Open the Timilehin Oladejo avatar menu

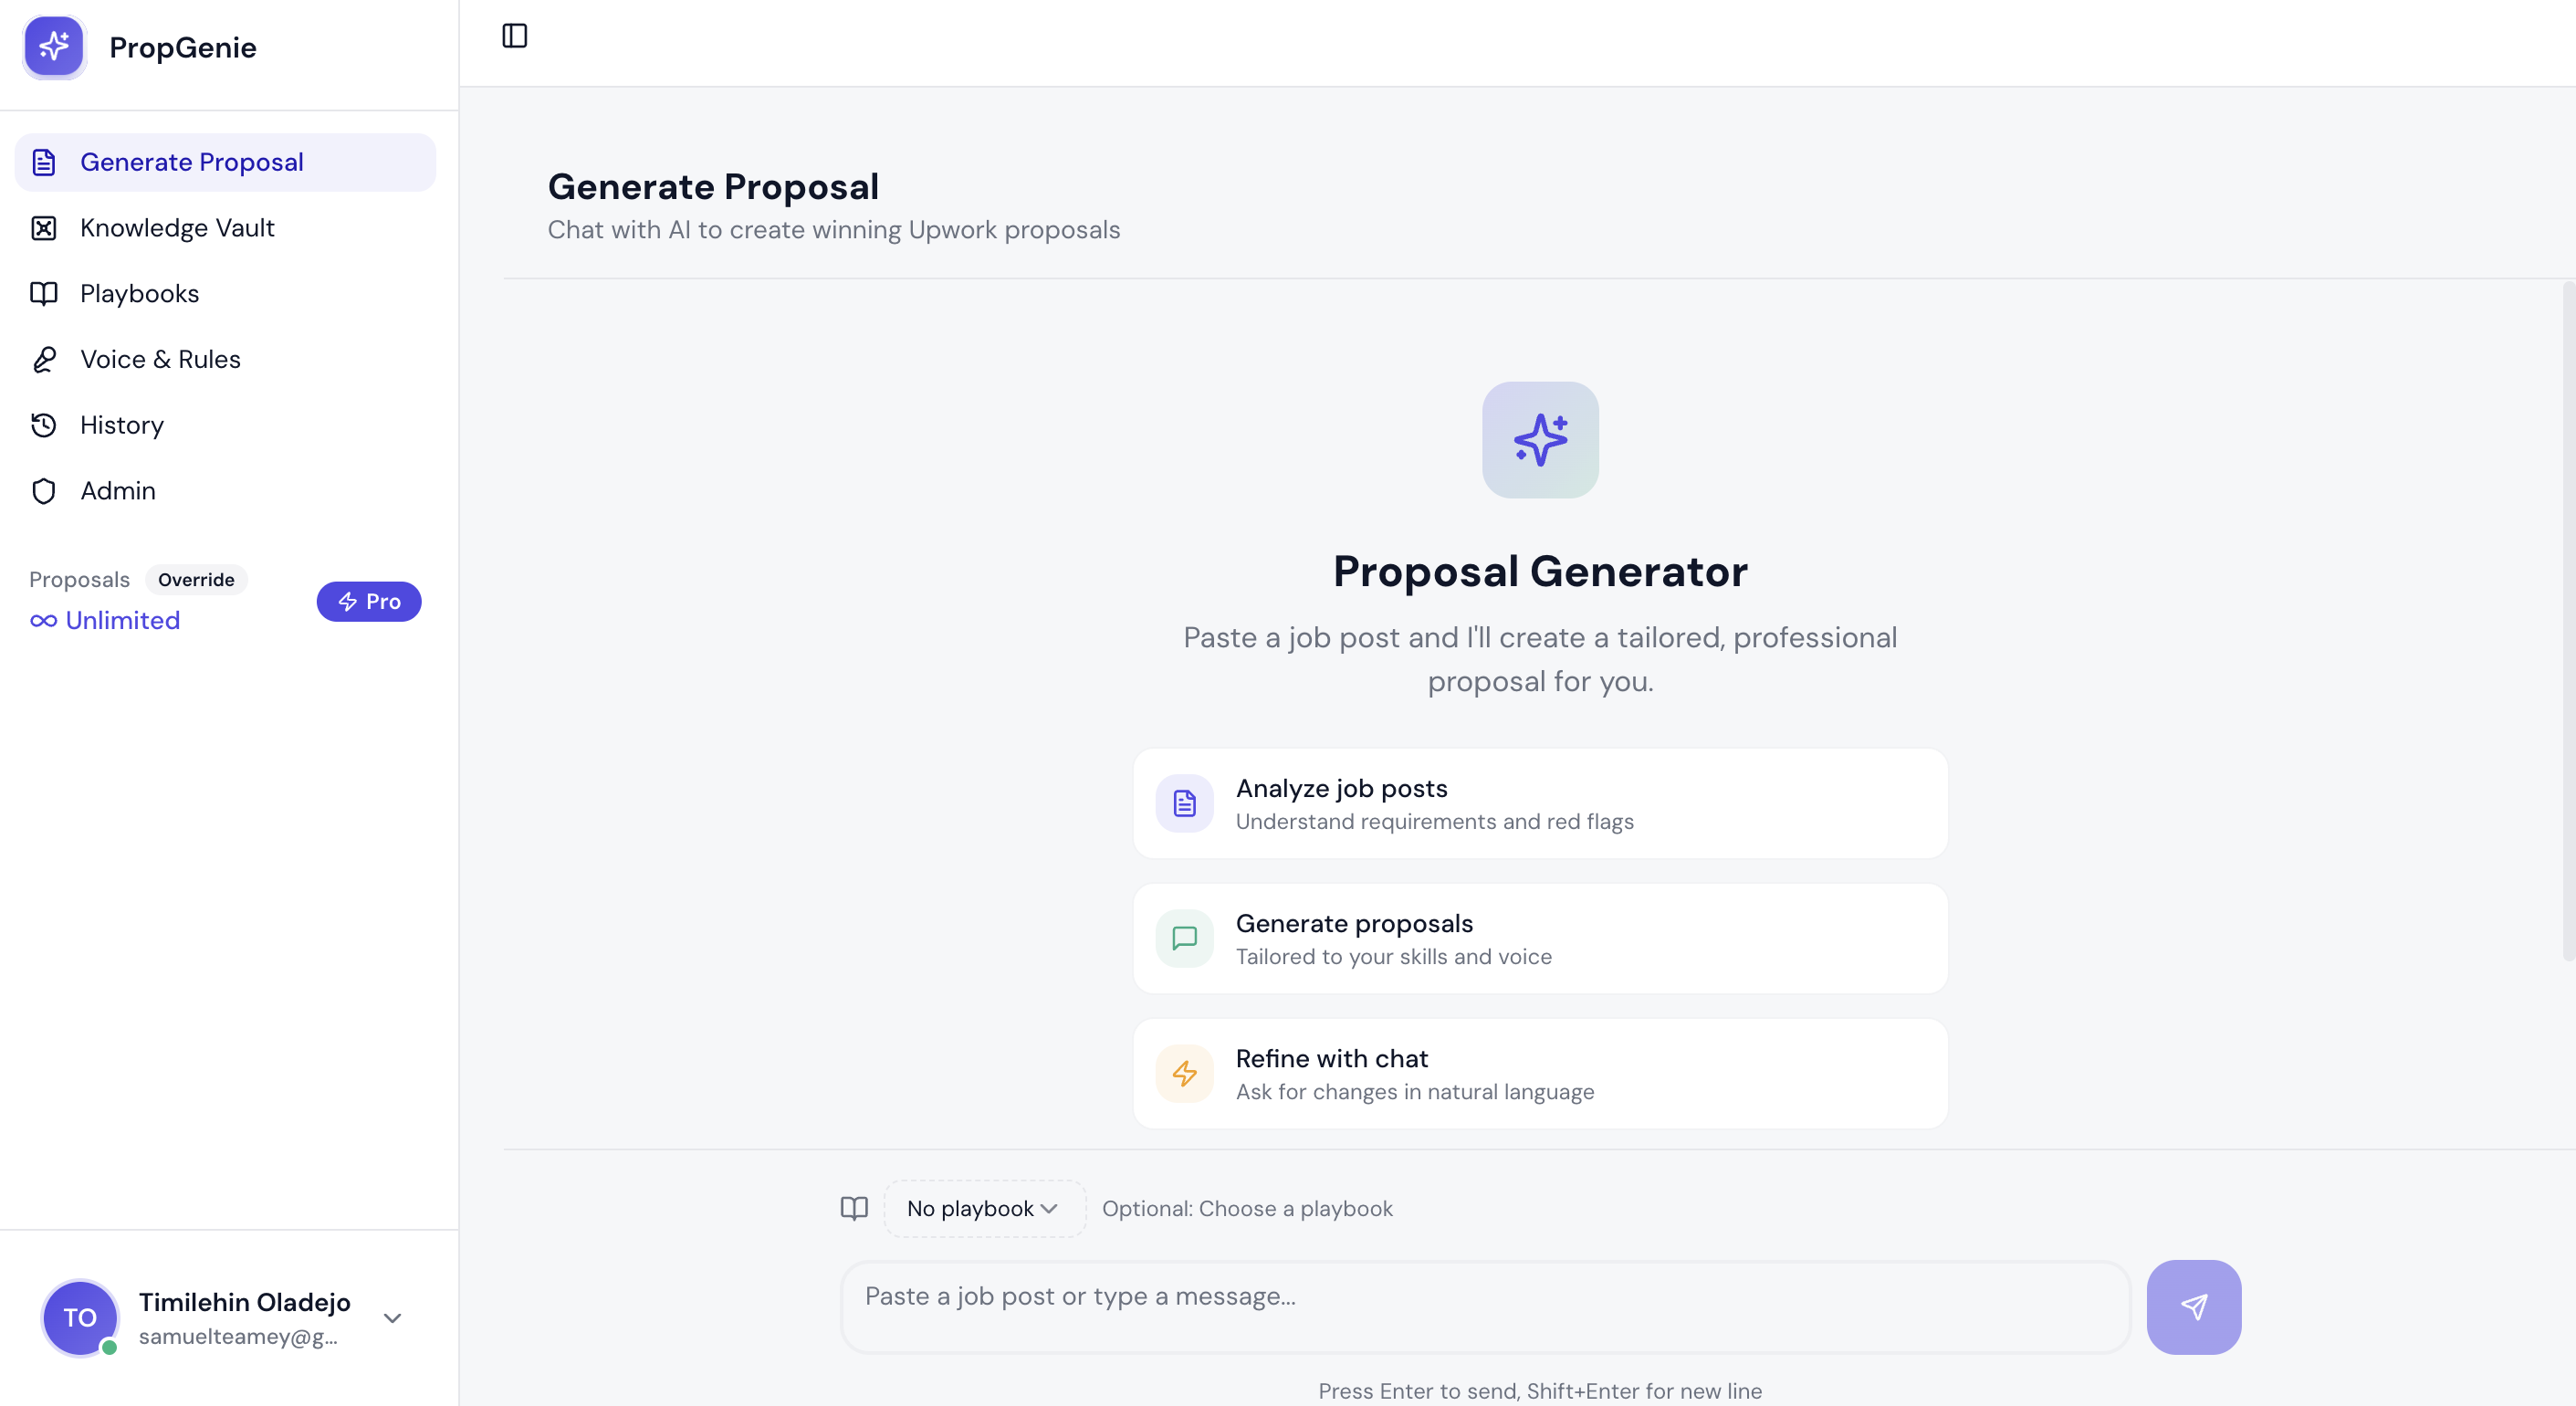click(79, 1318)
